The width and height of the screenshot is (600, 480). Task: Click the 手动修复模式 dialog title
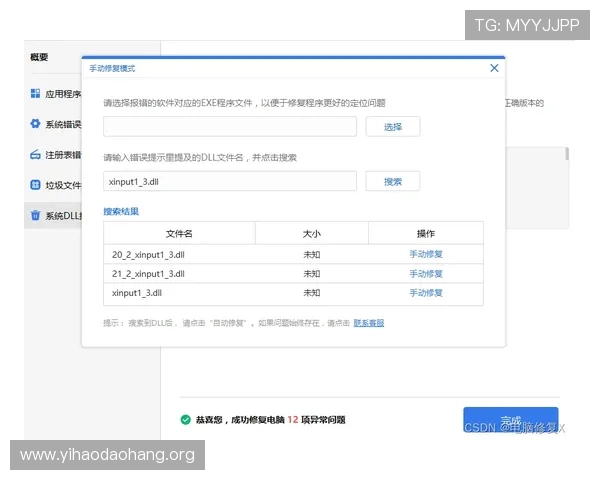pos(112,69)
